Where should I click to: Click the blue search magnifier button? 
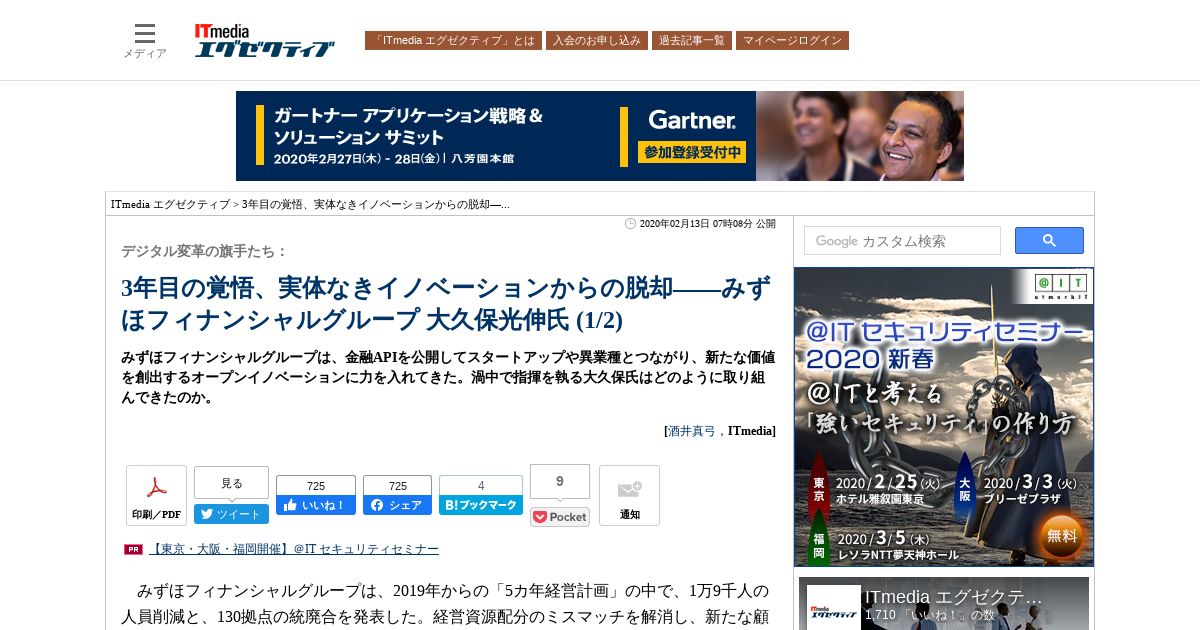[1049, 241]
